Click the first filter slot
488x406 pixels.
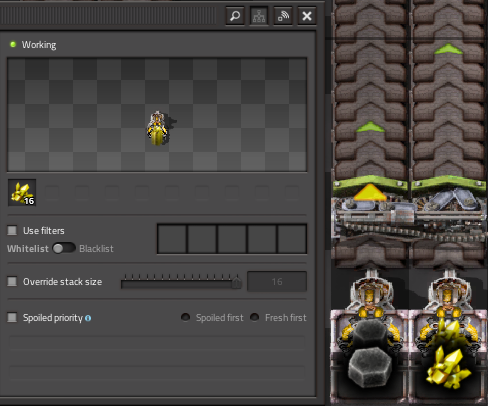click(172, 239)
